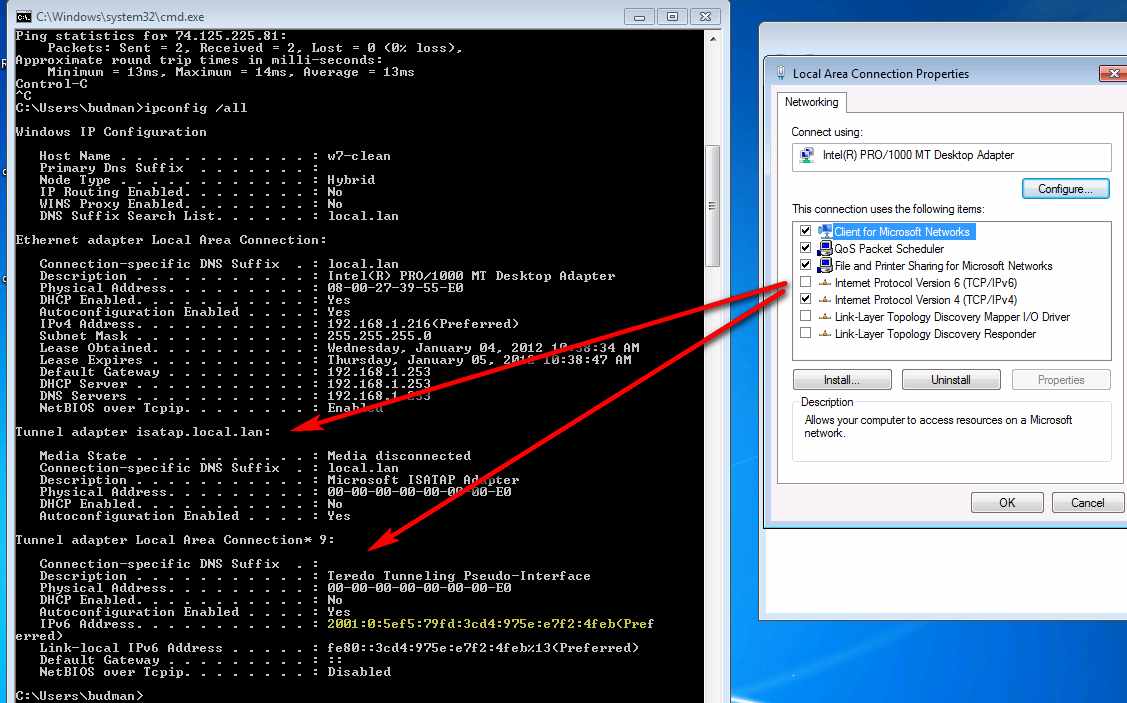Confirm the dialog with OK
Image resolution: width=1127 pixels, height=703 pixels.
(x=1007, y=502)
